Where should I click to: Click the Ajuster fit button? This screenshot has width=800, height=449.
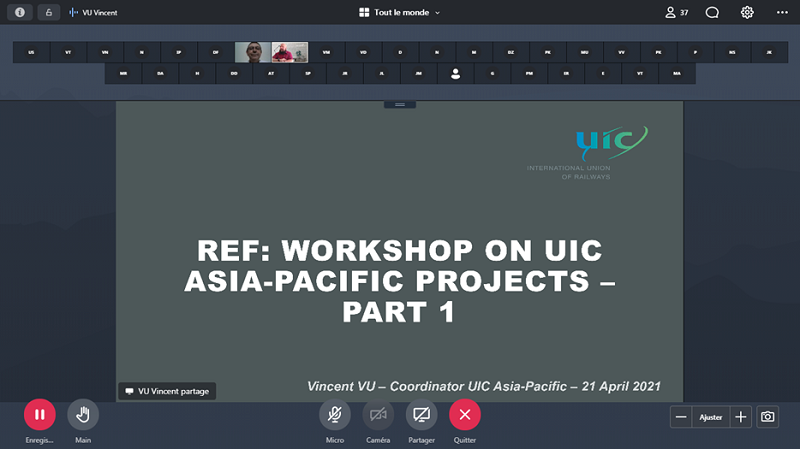[711, 417]
